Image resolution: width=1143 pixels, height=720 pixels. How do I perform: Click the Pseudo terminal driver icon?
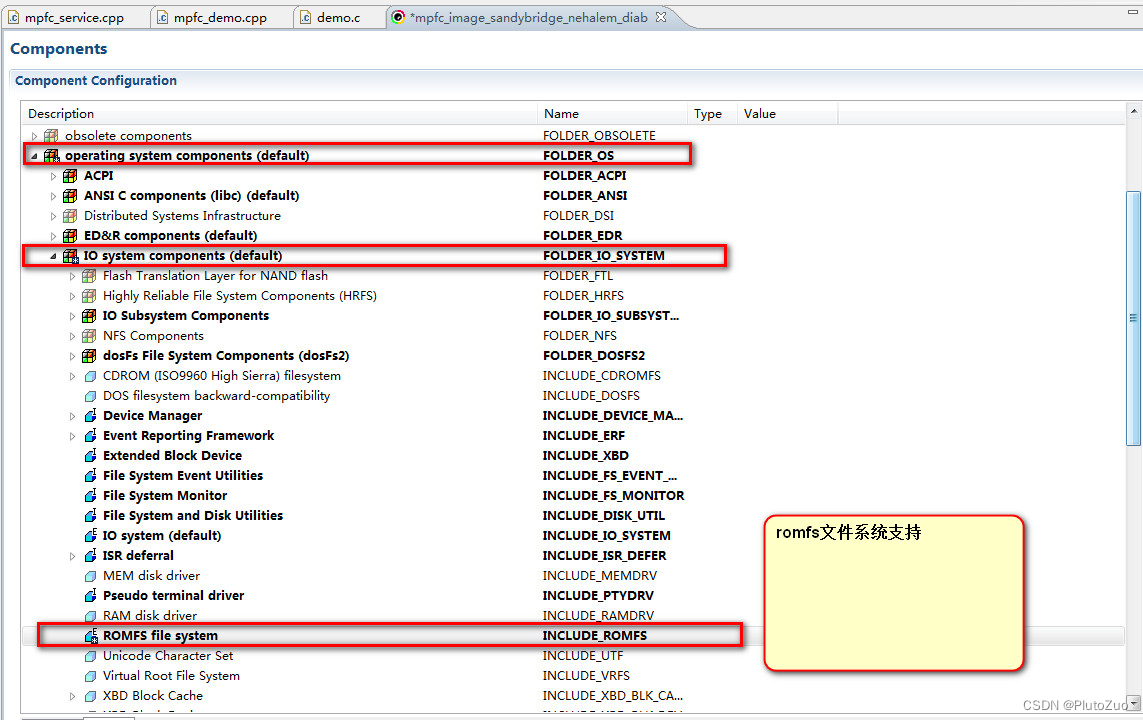coord(89,595)
